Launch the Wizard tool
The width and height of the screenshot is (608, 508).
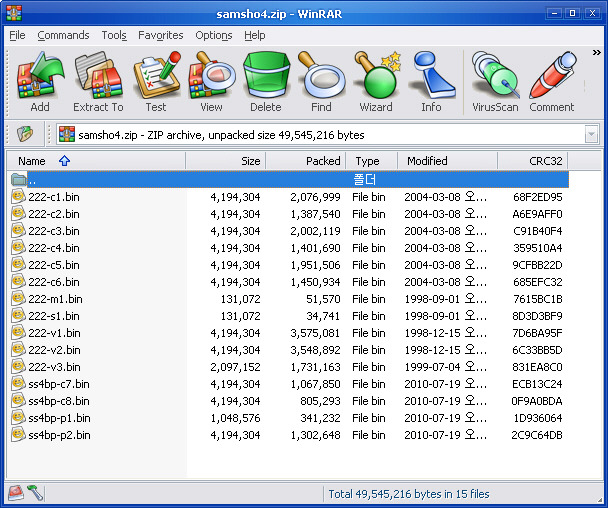pos(376,81)
